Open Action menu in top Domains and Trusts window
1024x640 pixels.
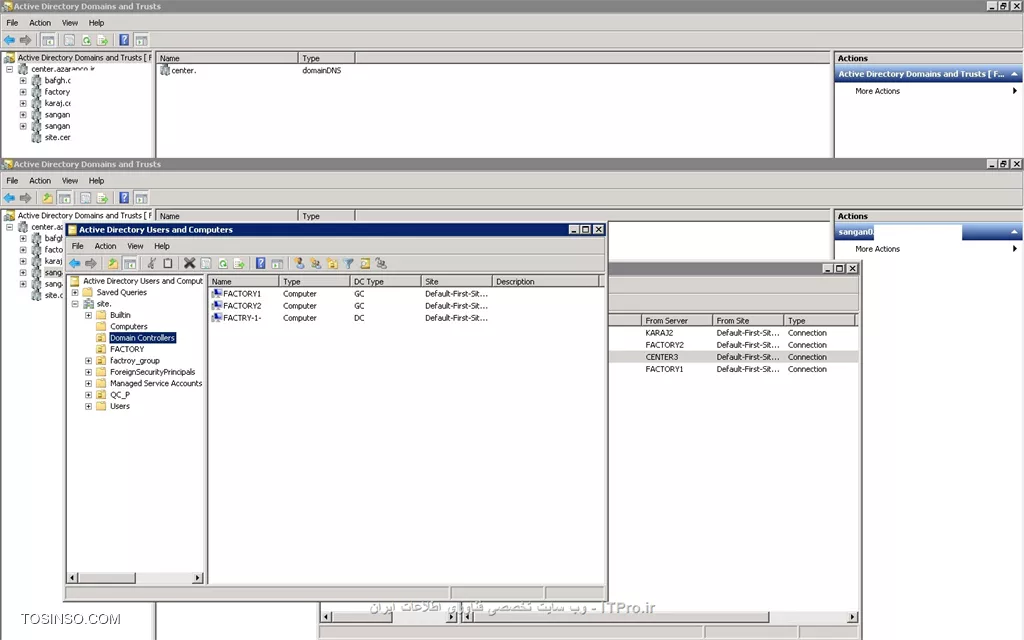point(40,23)
